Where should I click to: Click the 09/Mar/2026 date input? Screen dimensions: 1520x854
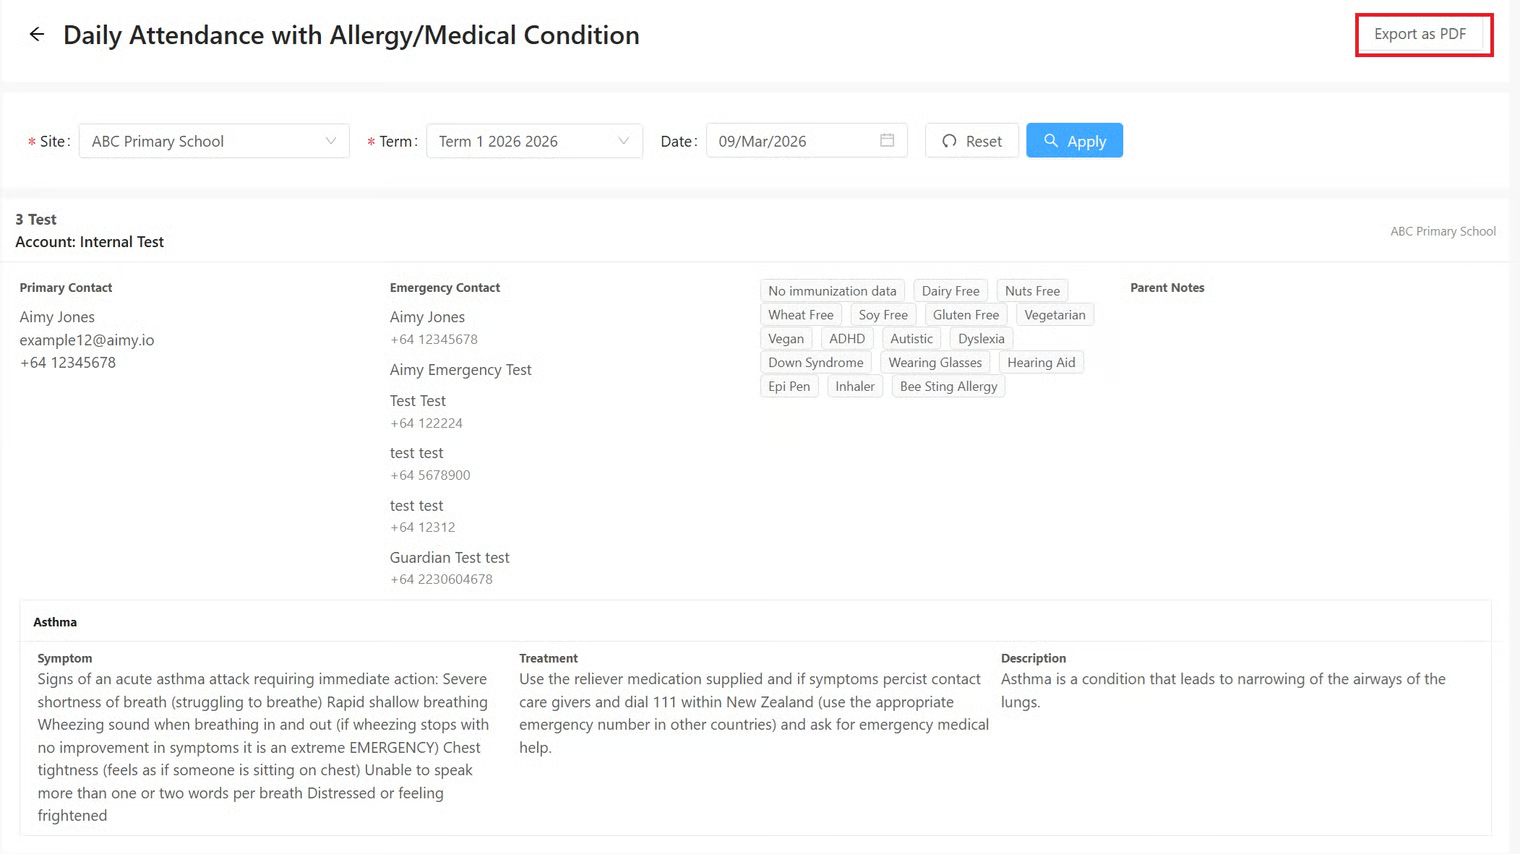coord(790,141)
